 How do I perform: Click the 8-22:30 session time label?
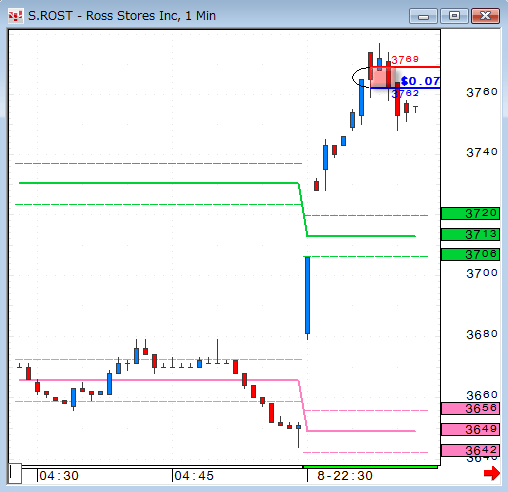(345, 476)
